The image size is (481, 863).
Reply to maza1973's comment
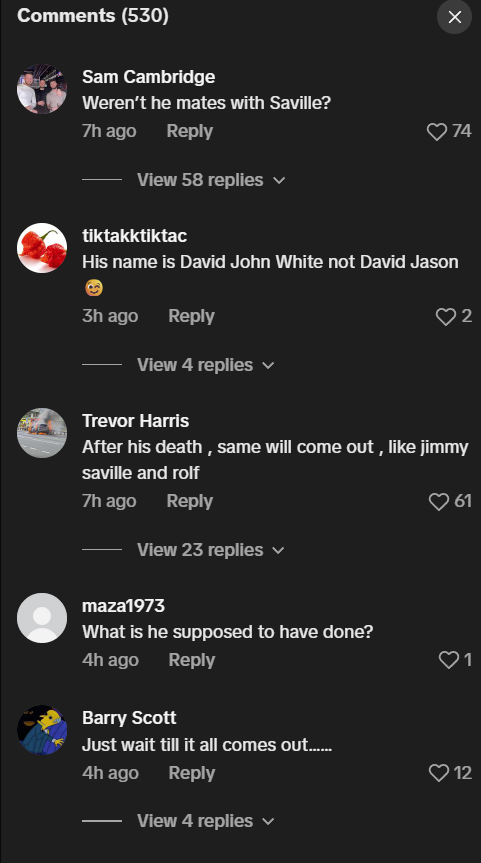192,660
